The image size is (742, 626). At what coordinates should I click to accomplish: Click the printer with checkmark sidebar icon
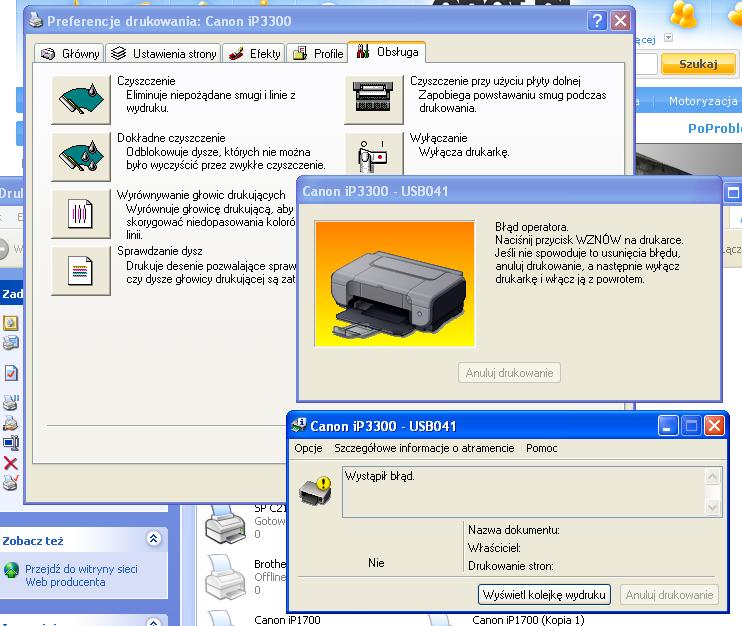(x=11, y=482)
